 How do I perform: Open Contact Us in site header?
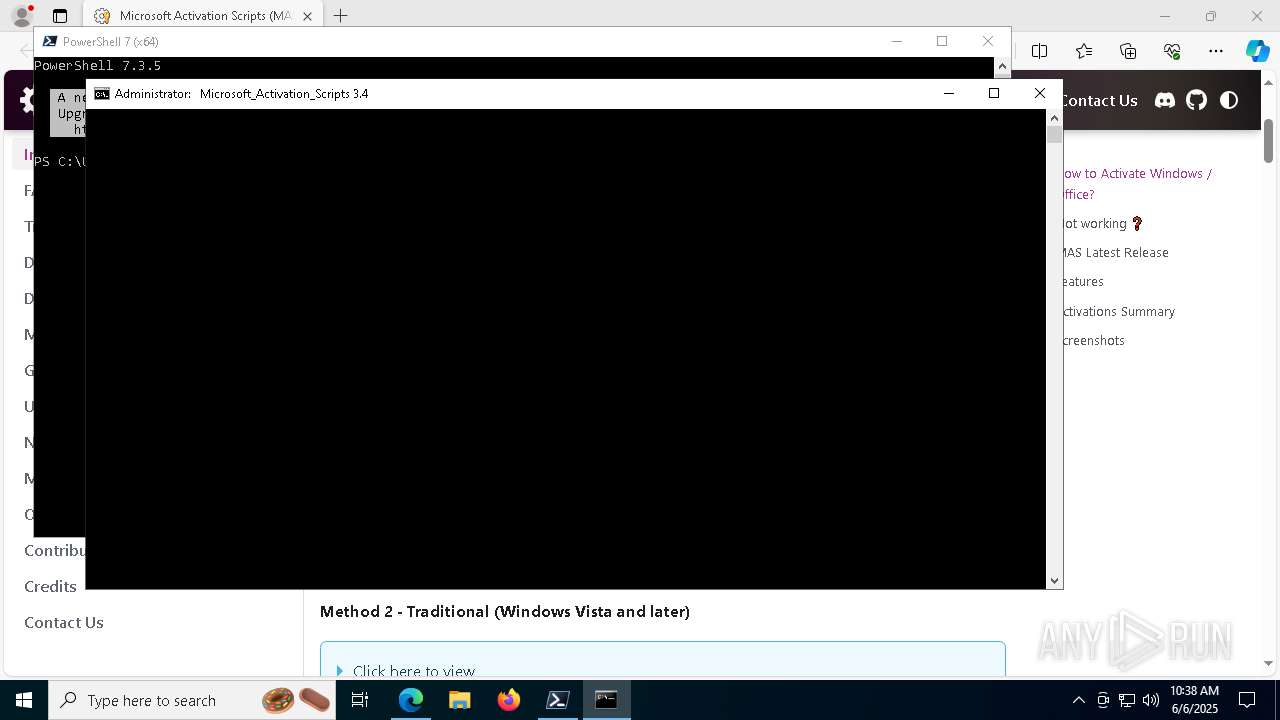tap(1099, 100)
